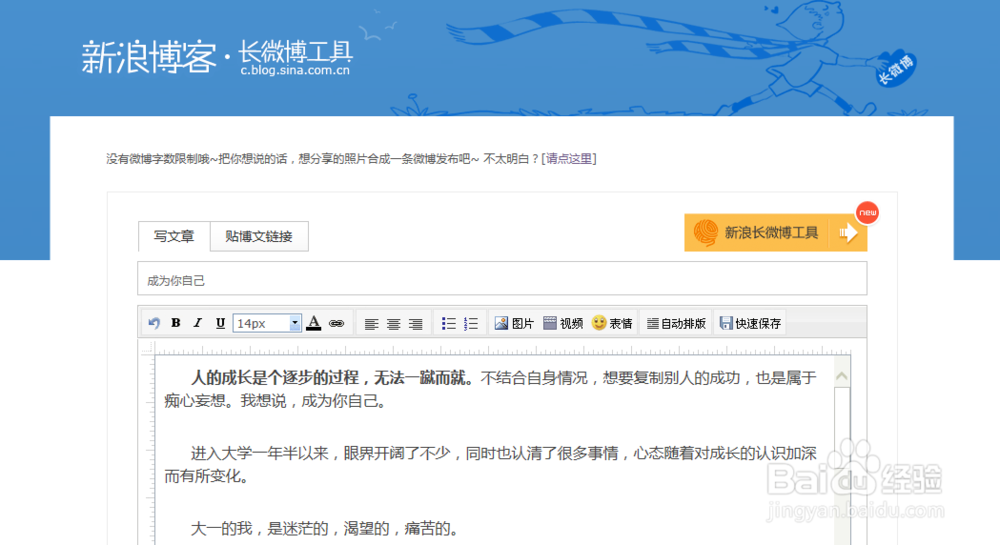Open the font color A picker
Screen dimensions: 1000x545
click(x=314, y=323)
